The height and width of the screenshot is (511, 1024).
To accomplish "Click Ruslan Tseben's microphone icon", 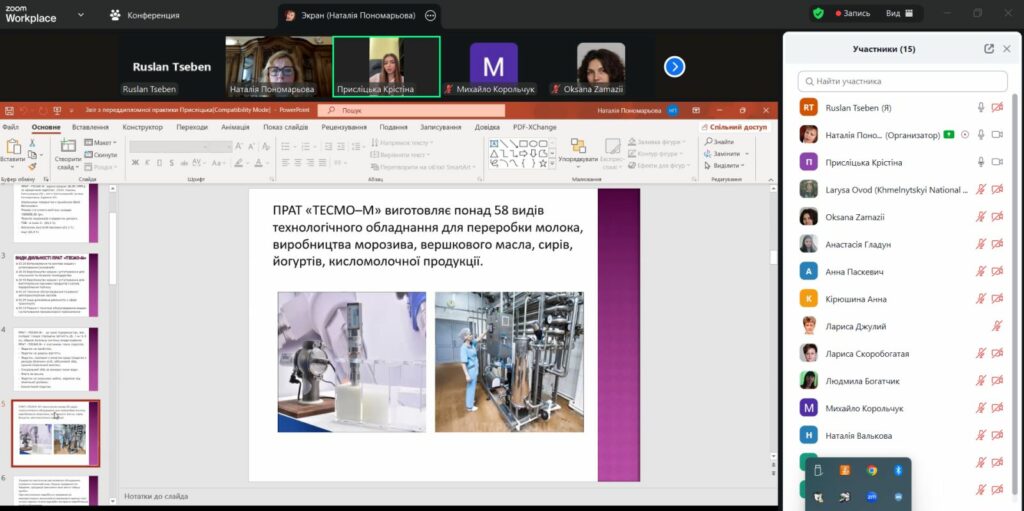I will tap(981, 108).
